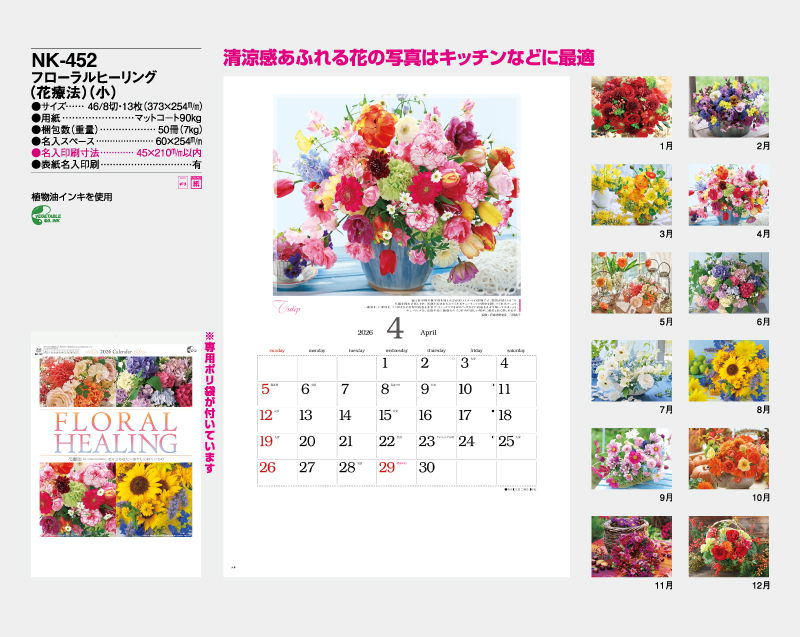Click the wednesday column header
The image size is (800, 637).
[396, 351]
